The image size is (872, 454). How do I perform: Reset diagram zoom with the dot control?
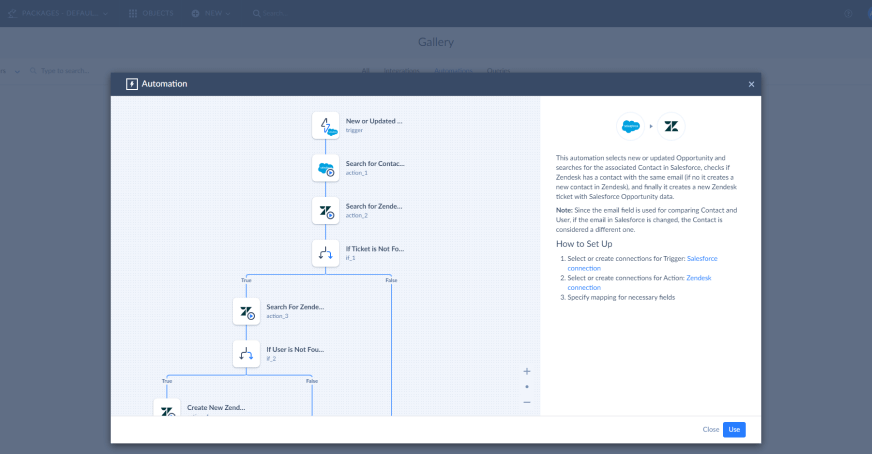coord(527,387)
